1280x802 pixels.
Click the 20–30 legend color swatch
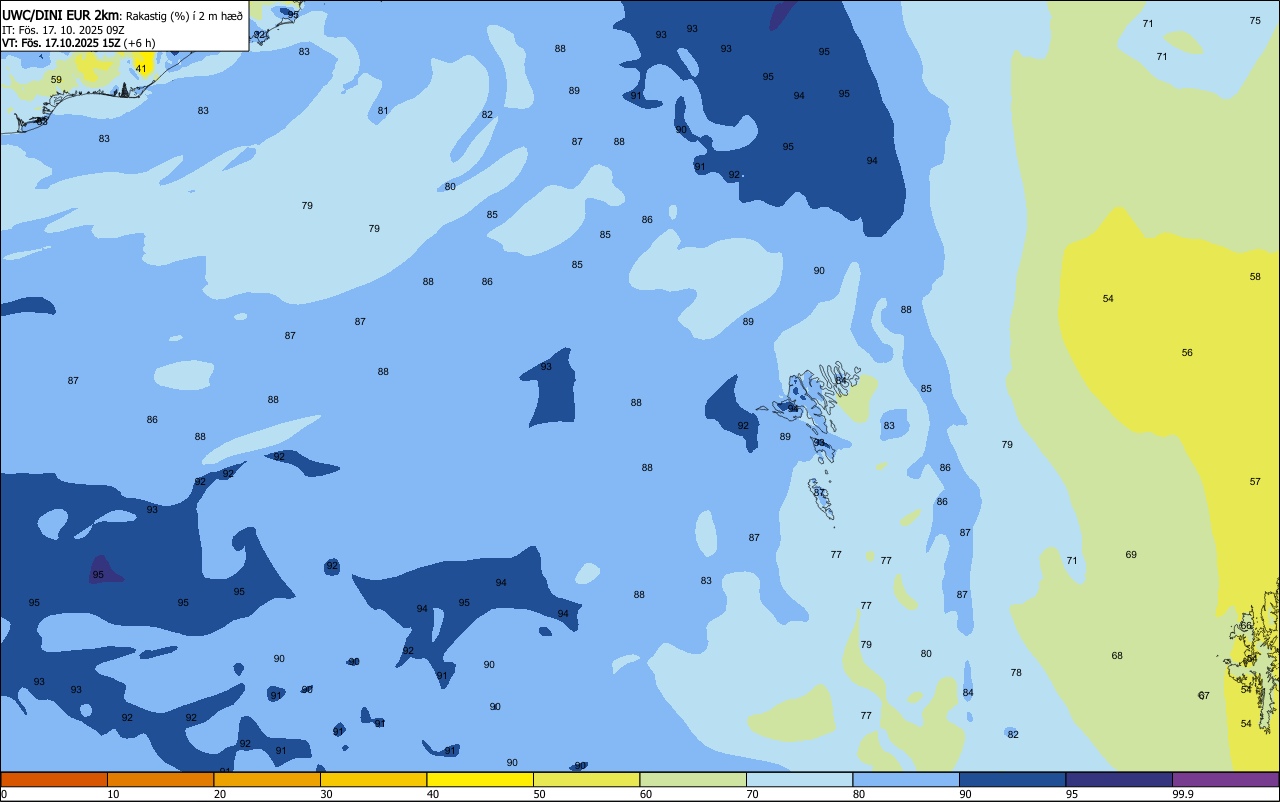[x=267, y=779]
